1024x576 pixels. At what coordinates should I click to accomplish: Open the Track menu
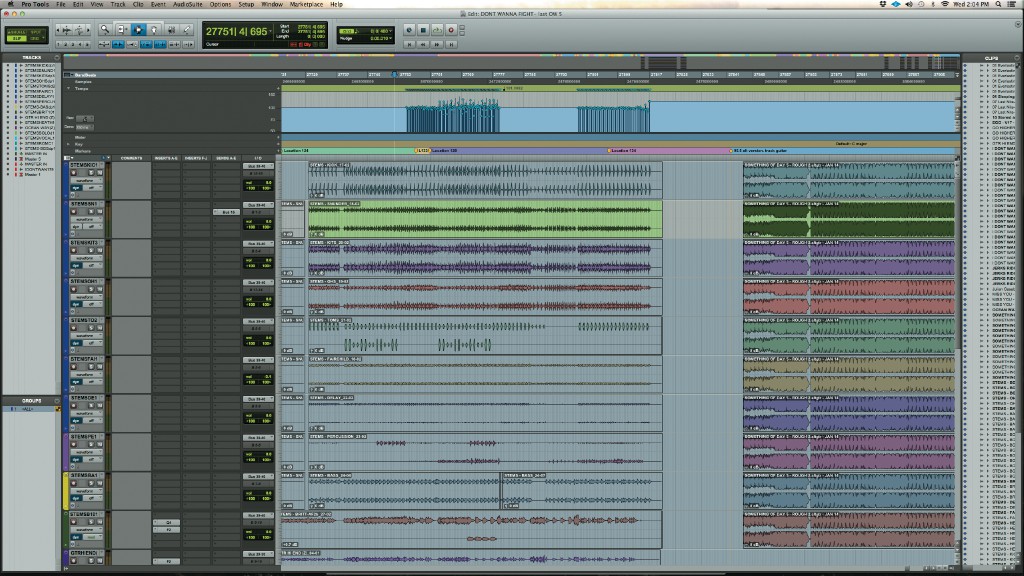[118, 4]
